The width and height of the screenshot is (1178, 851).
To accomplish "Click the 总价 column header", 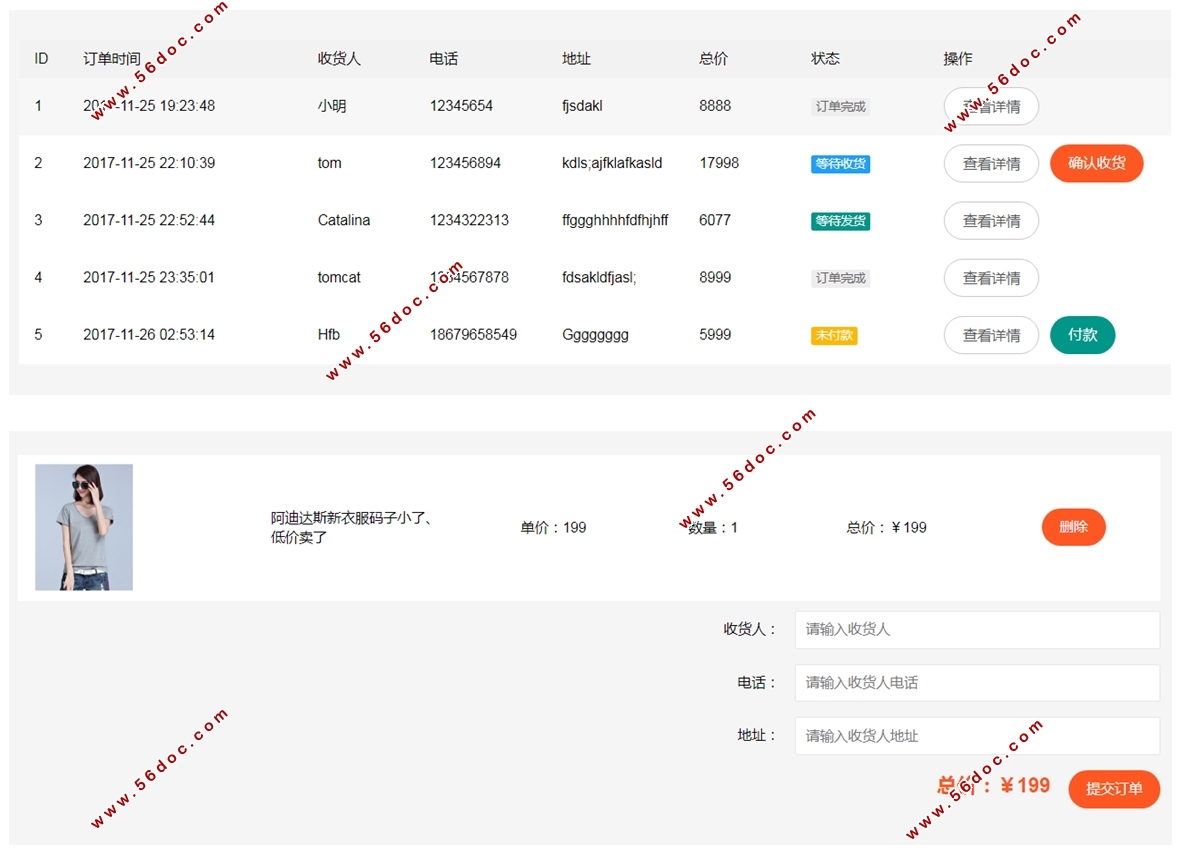I will click(x=713, y=59).
